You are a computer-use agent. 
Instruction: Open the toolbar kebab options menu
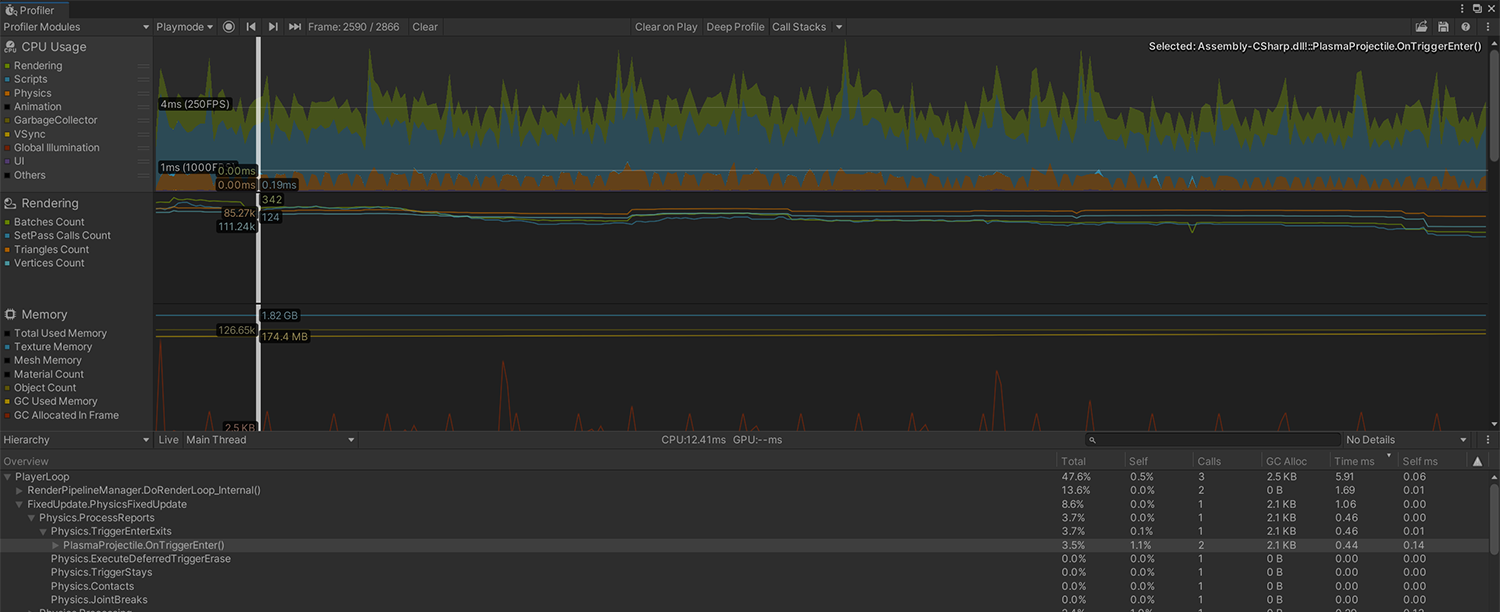[1488, 27]
